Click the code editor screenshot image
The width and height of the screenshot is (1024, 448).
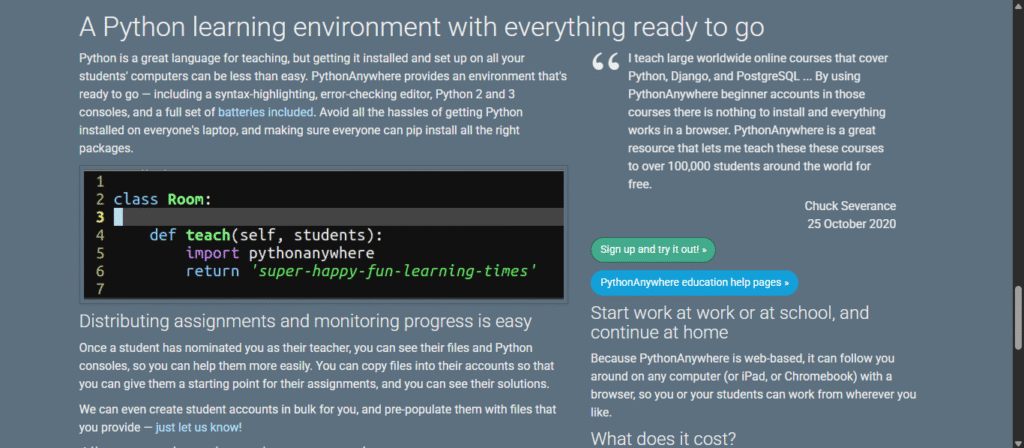pyautogui.click(x=324, y=234)
